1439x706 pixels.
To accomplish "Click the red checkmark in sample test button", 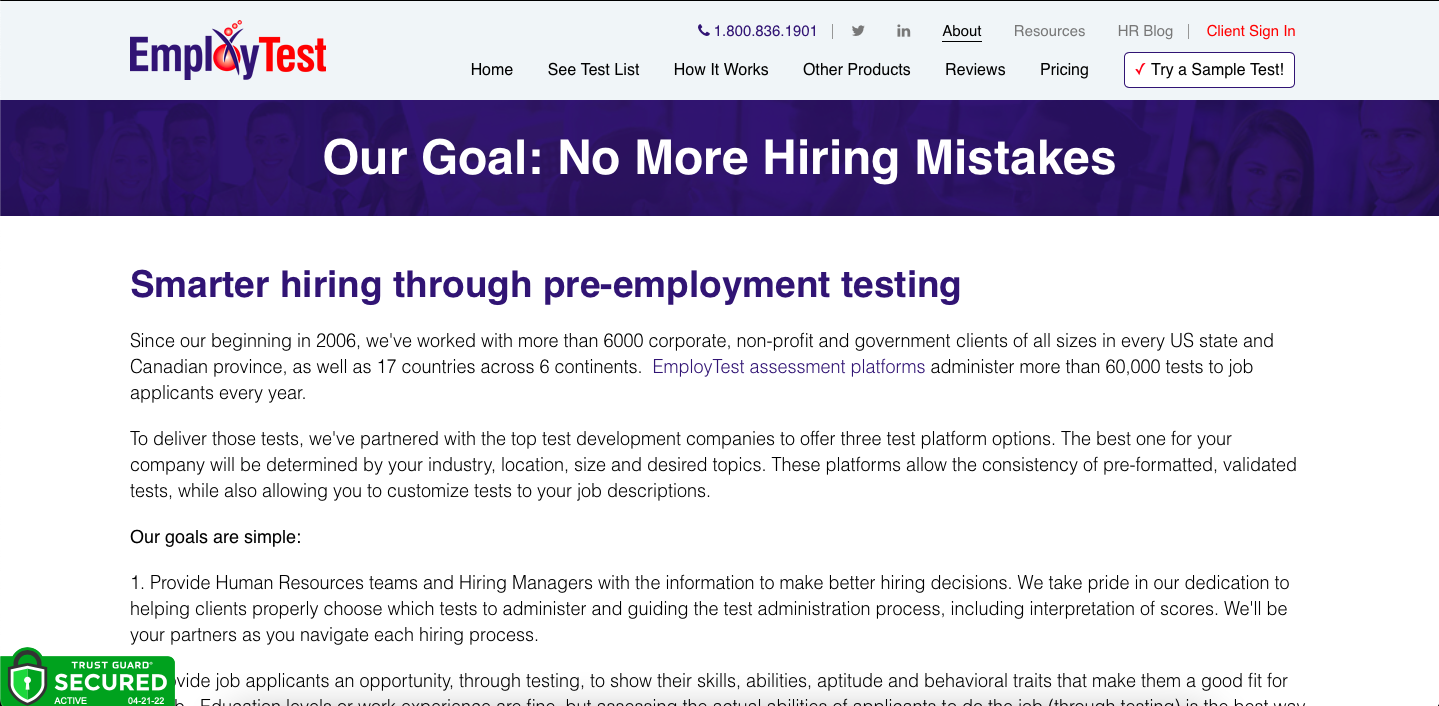I will tap(1139, 70).
